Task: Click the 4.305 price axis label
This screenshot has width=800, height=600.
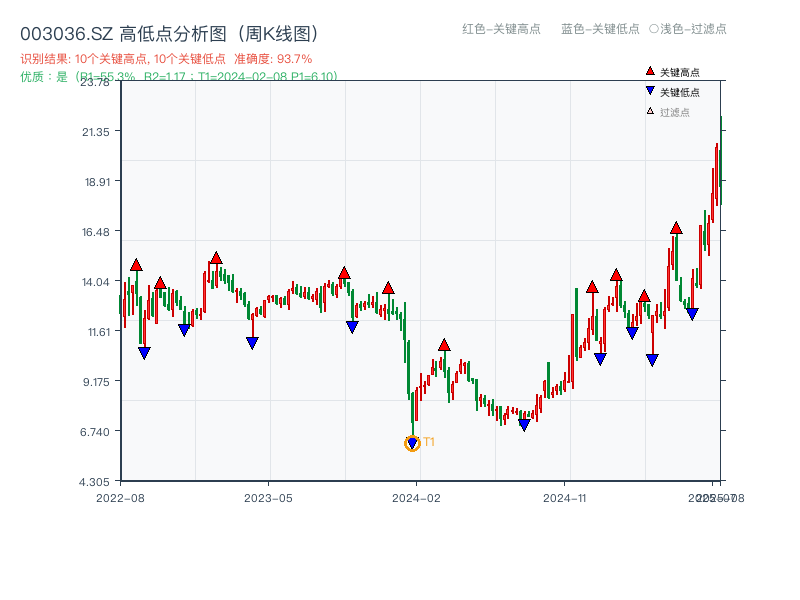Action: tap(94, 482)
